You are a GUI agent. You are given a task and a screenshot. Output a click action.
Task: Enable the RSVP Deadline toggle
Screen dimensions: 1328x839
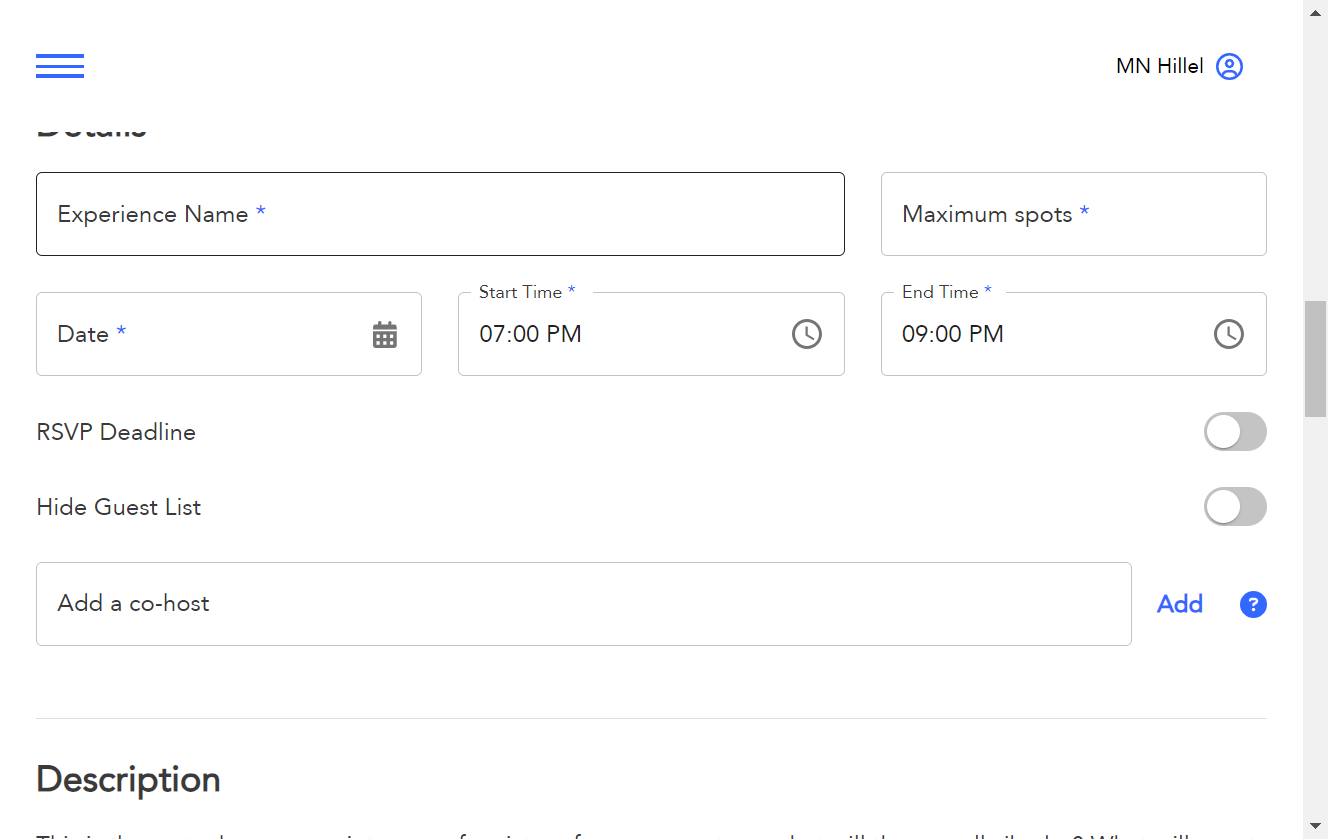(x=1235, y=432)
